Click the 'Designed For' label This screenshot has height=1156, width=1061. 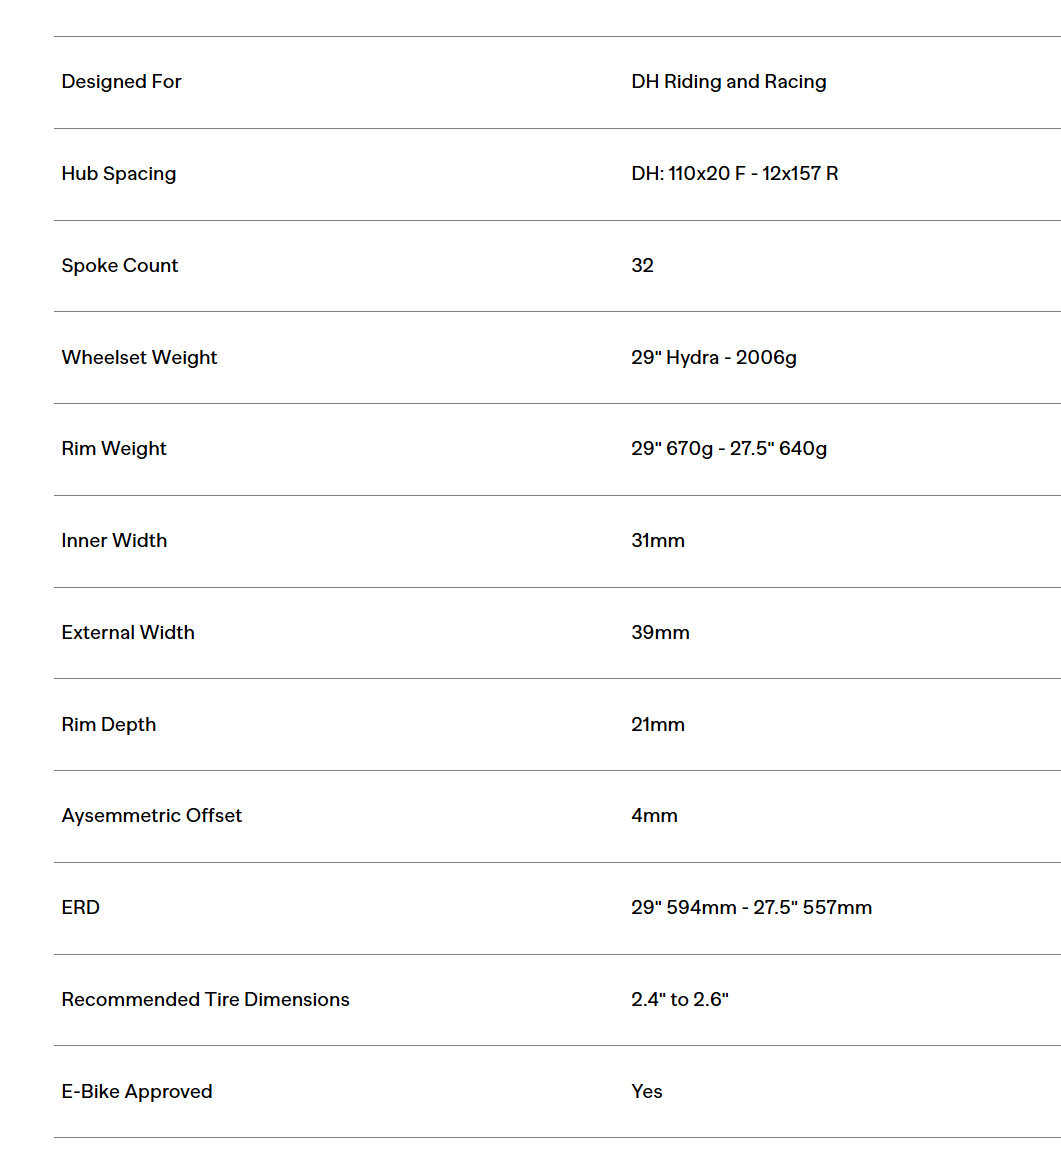point(121,82)
